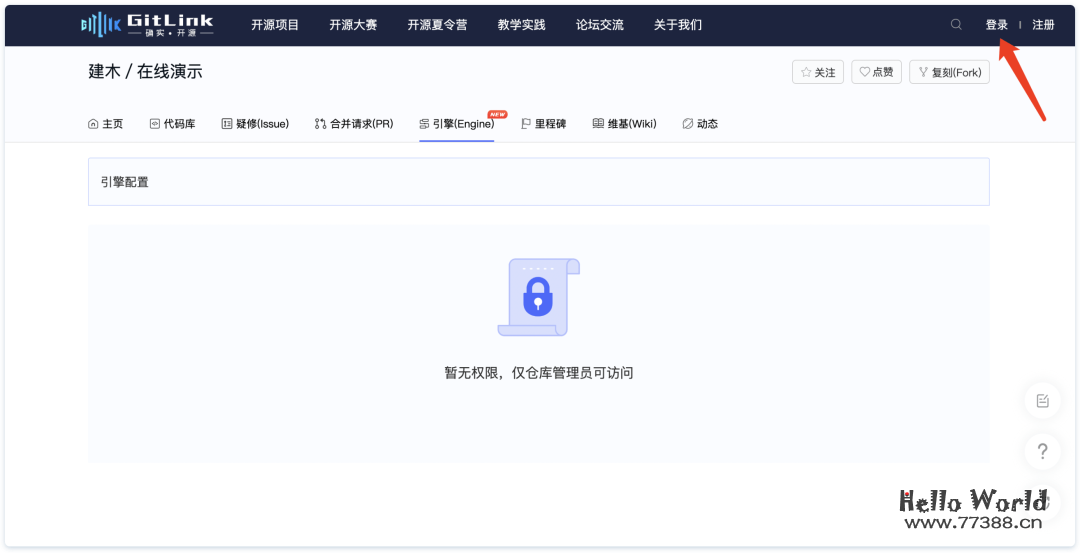Click the search magnifier icon
The width and height of the screenshot is (1080, 553).
click(956, 25)
